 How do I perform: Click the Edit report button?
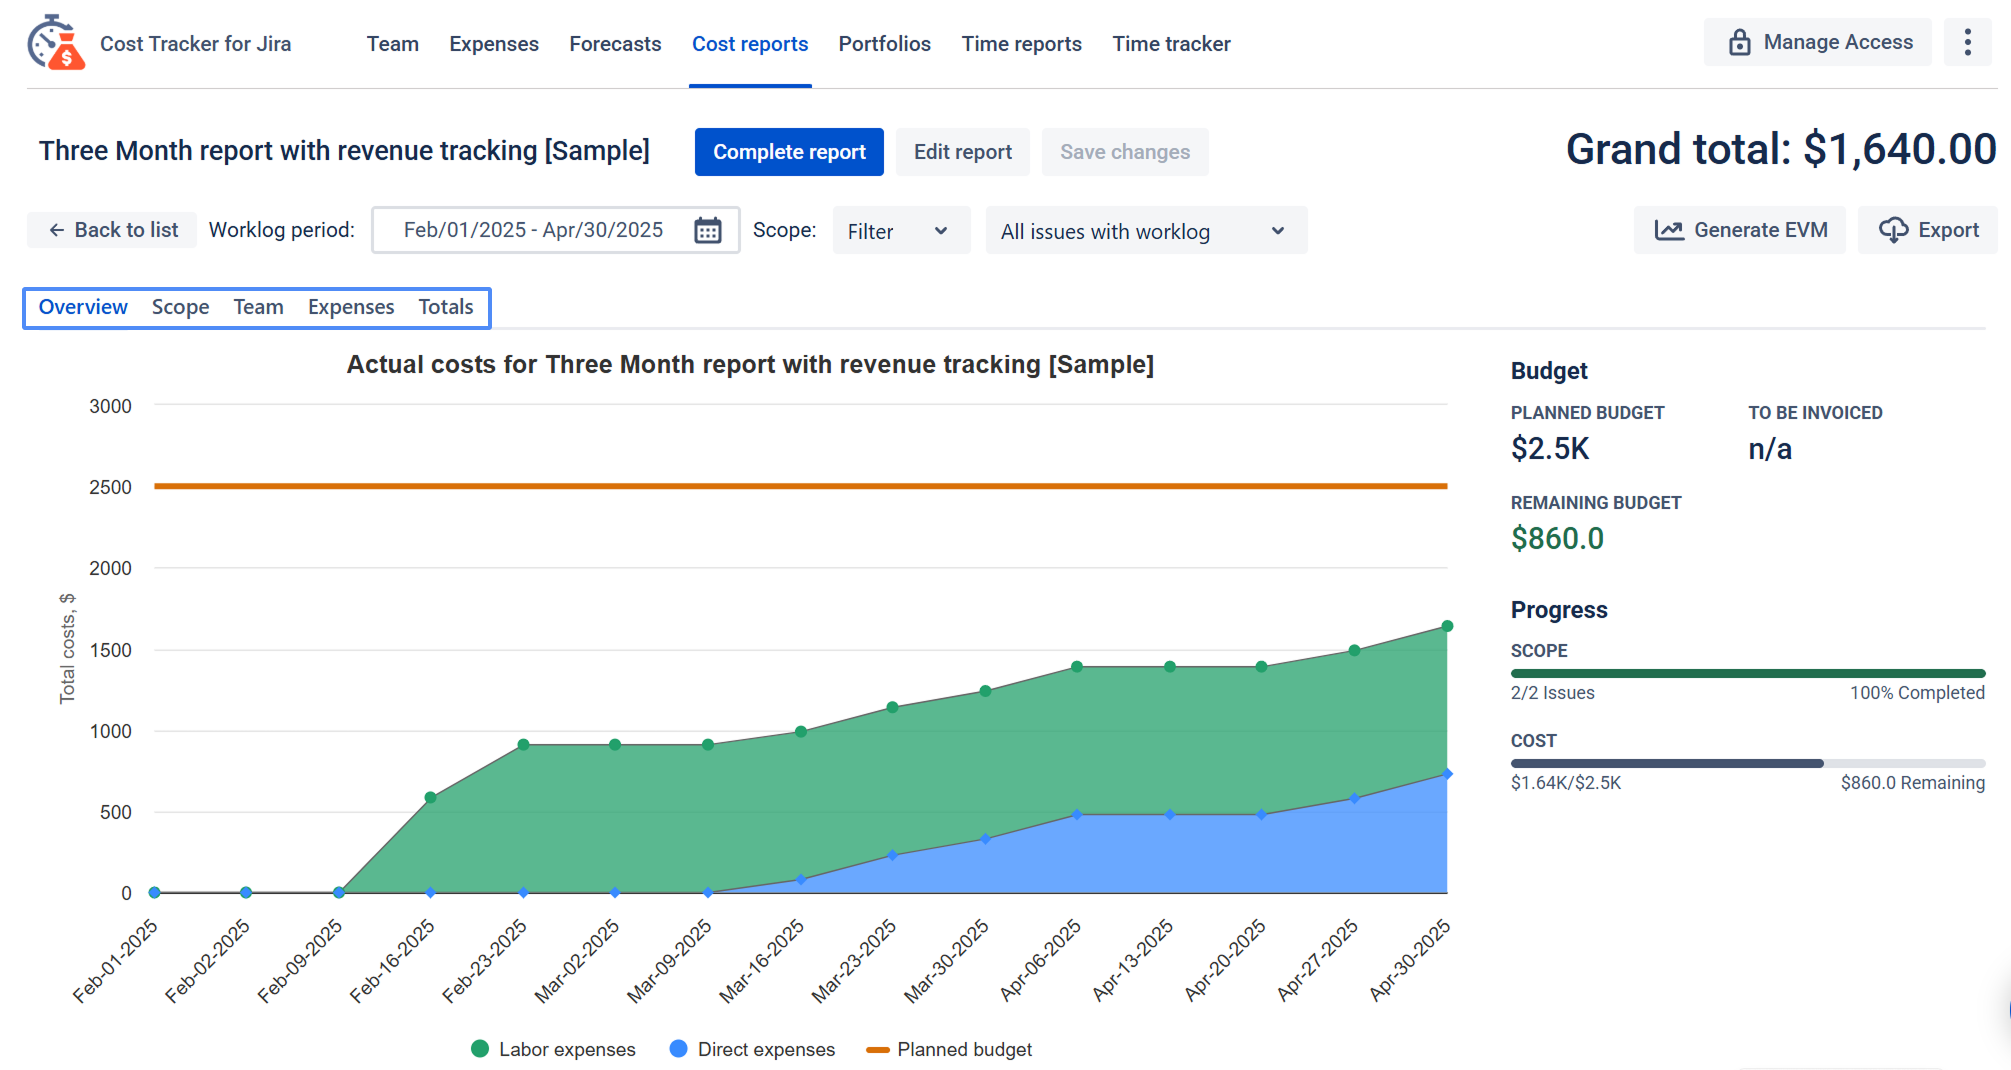(x=962, y=152)
